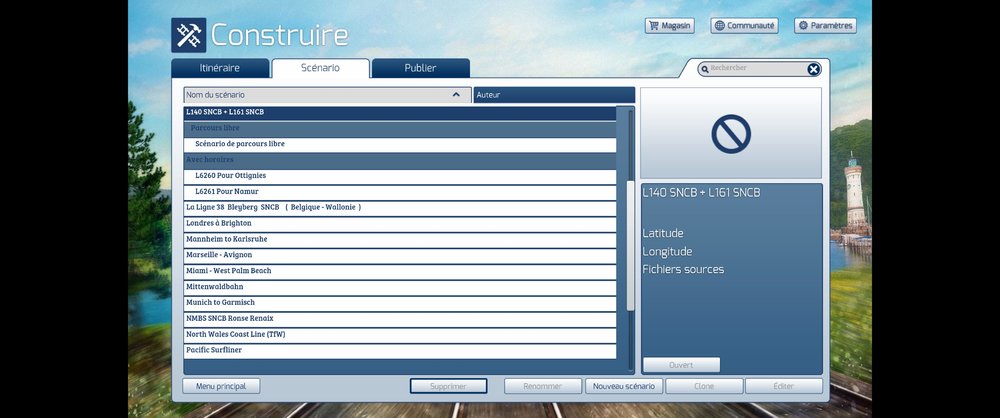Collapse the Parcours libre group
The image size is (1000, 418).
click(x=400, y=128)
